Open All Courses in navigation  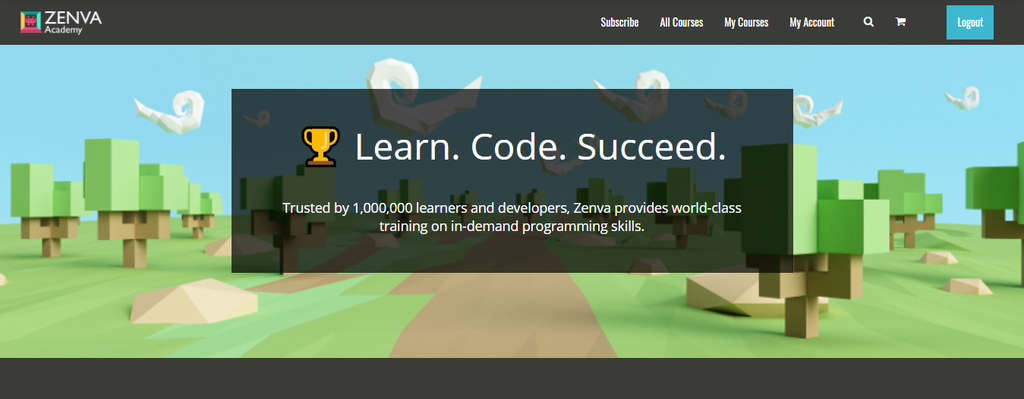(681, 22)
